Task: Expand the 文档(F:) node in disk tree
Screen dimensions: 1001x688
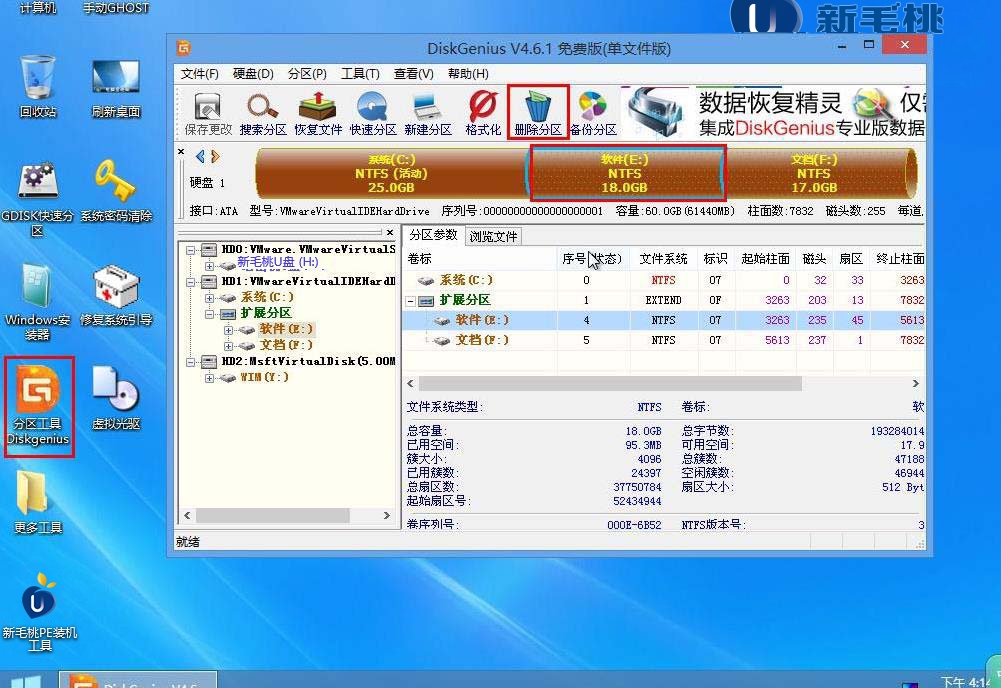Action: point(228,345)
